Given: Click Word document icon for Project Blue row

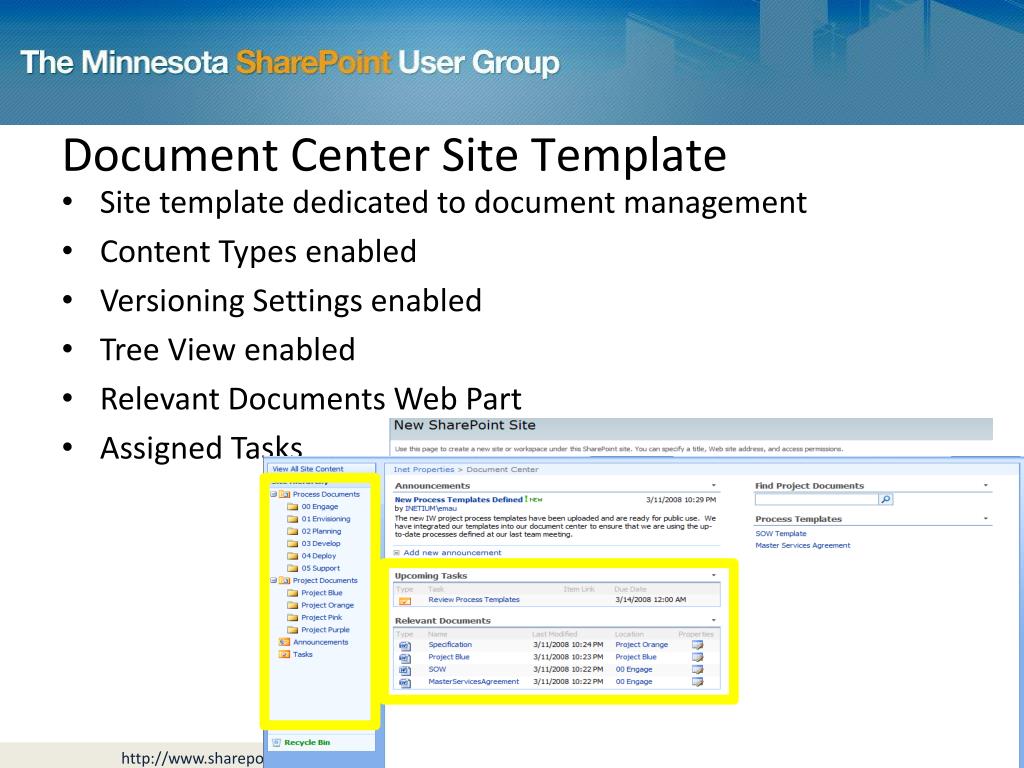Looking at the screenshot, I should [x=405, y=658].
